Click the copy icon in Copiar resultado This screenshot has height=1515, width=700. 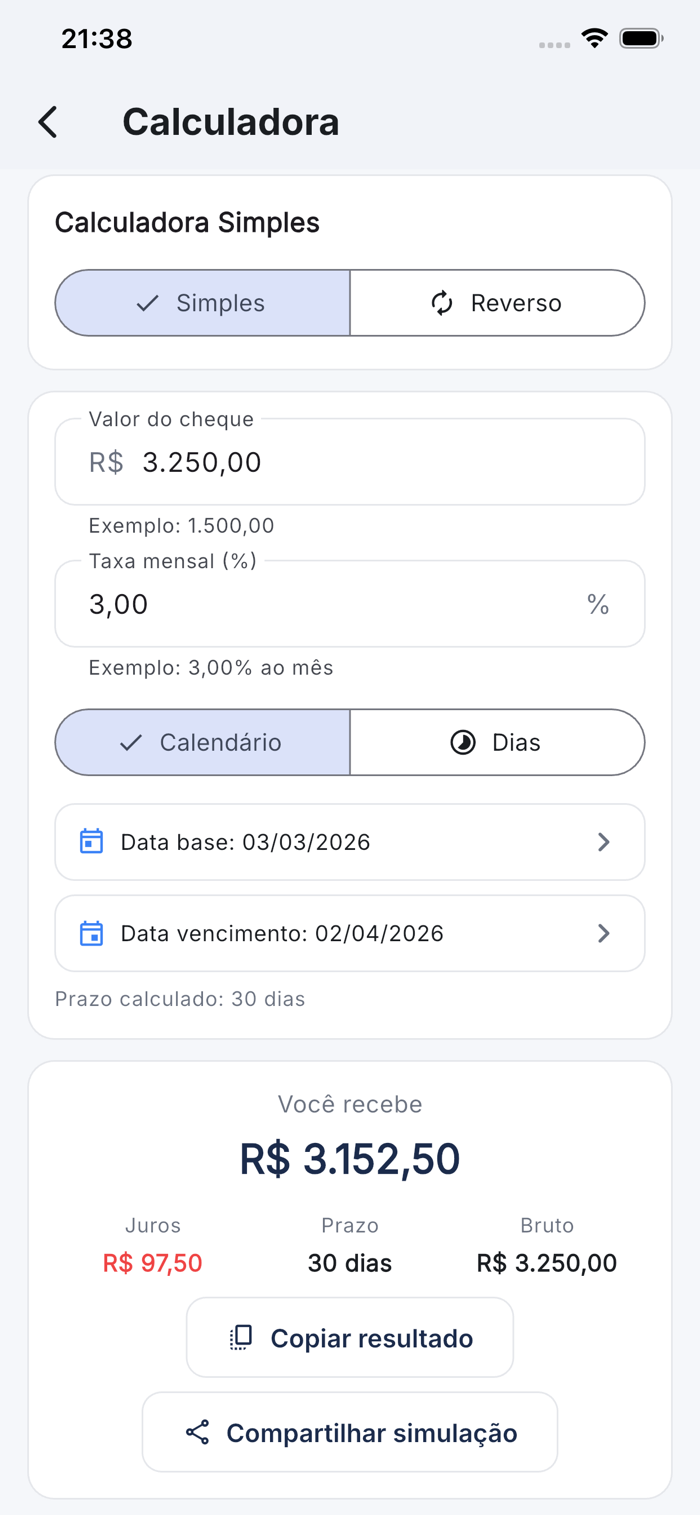(241, 1338)
